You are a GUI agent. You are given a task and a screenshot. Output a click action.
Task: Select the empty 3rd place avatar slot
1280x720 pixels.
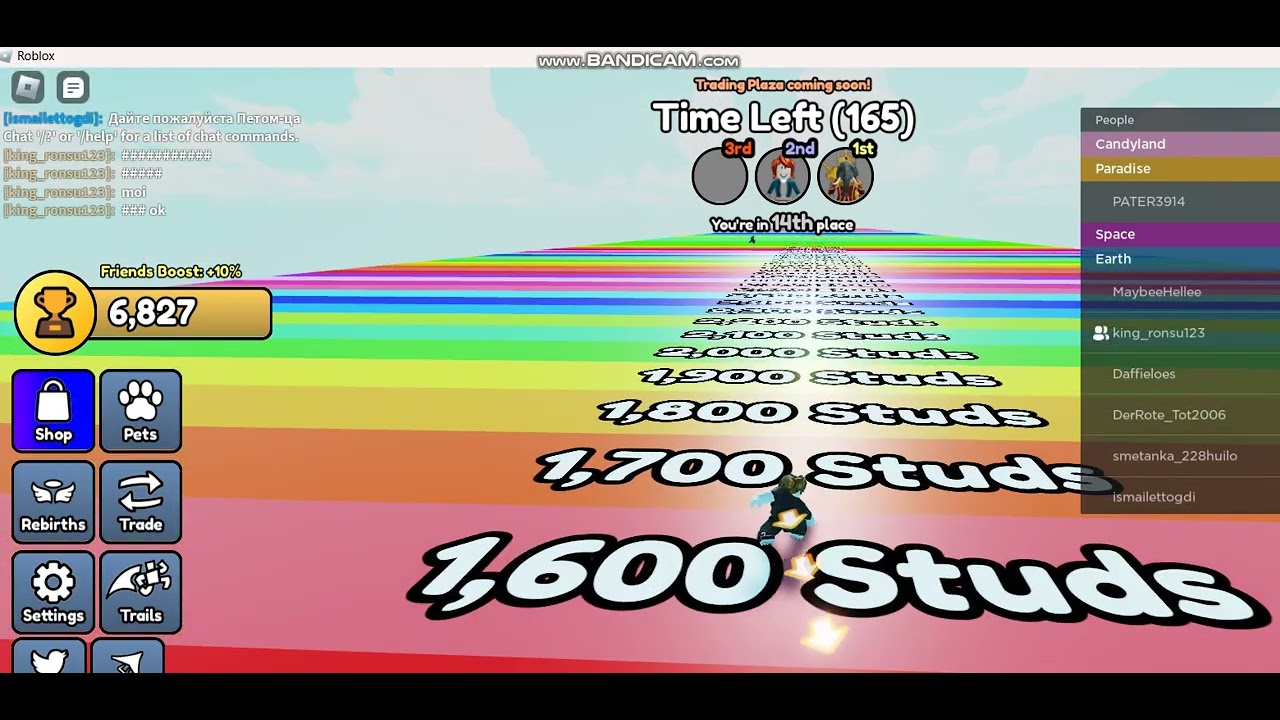(x=720, y=175)
